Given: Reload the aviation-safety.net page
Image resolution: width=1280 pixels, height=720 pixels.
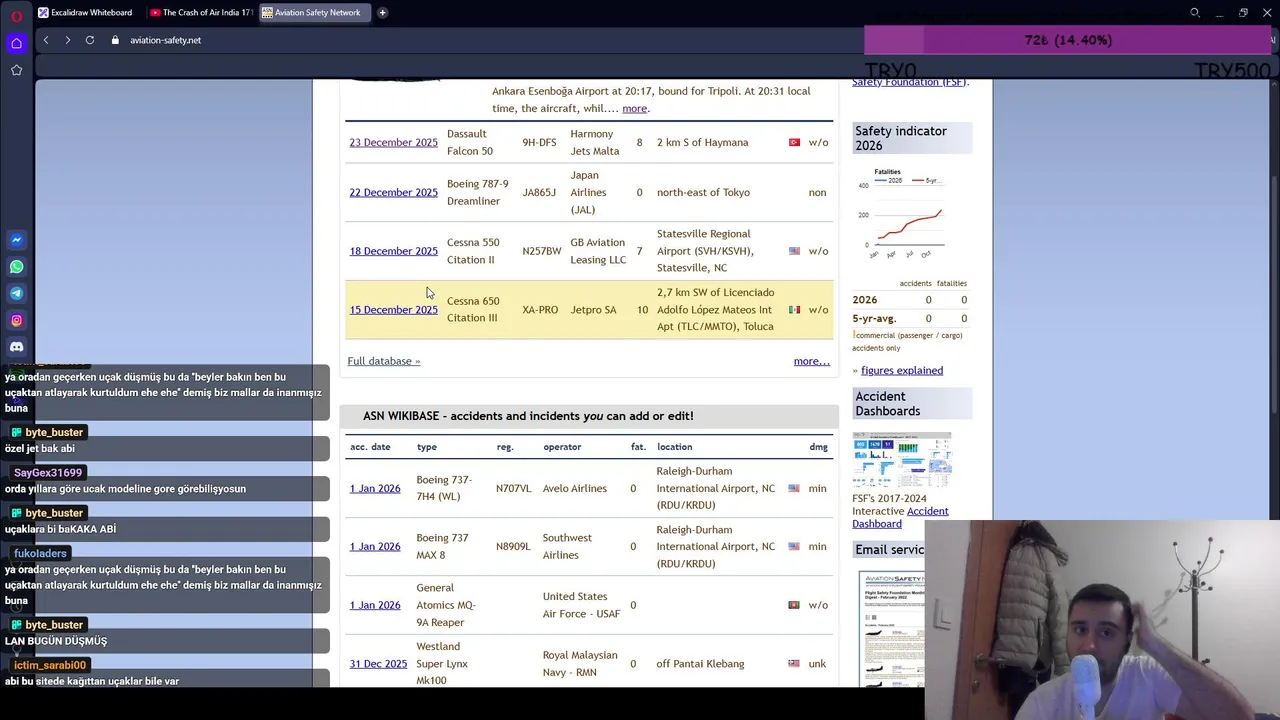Looking at the screenshot, I should (x=90, y=40).
